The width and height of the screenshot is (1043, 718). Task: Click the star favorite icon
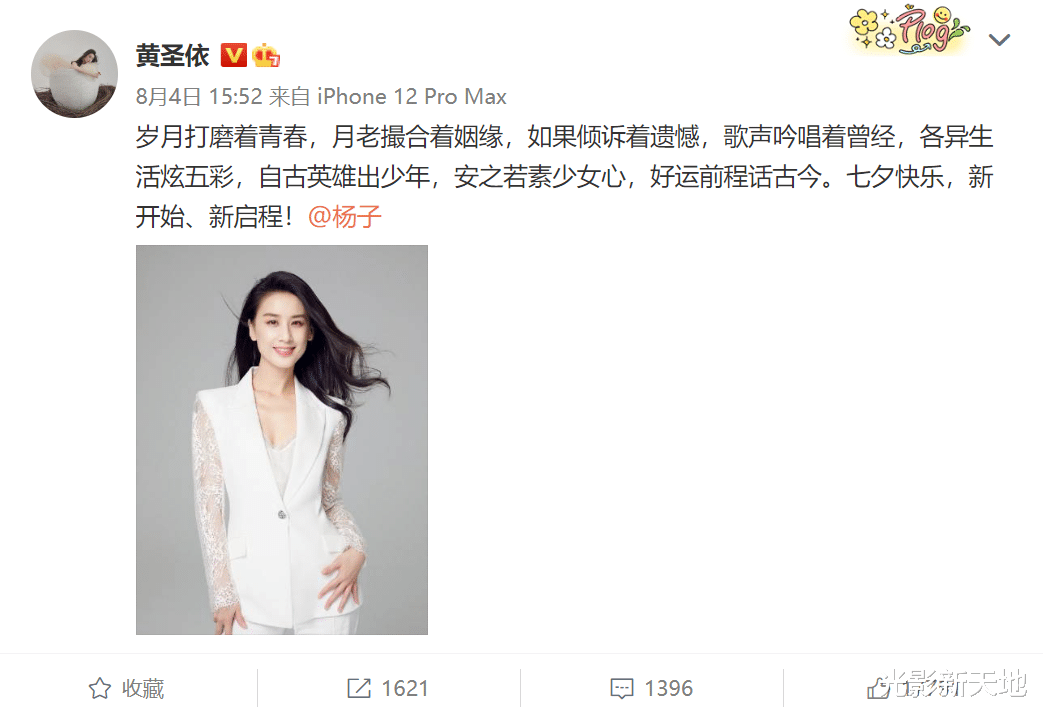100,688
